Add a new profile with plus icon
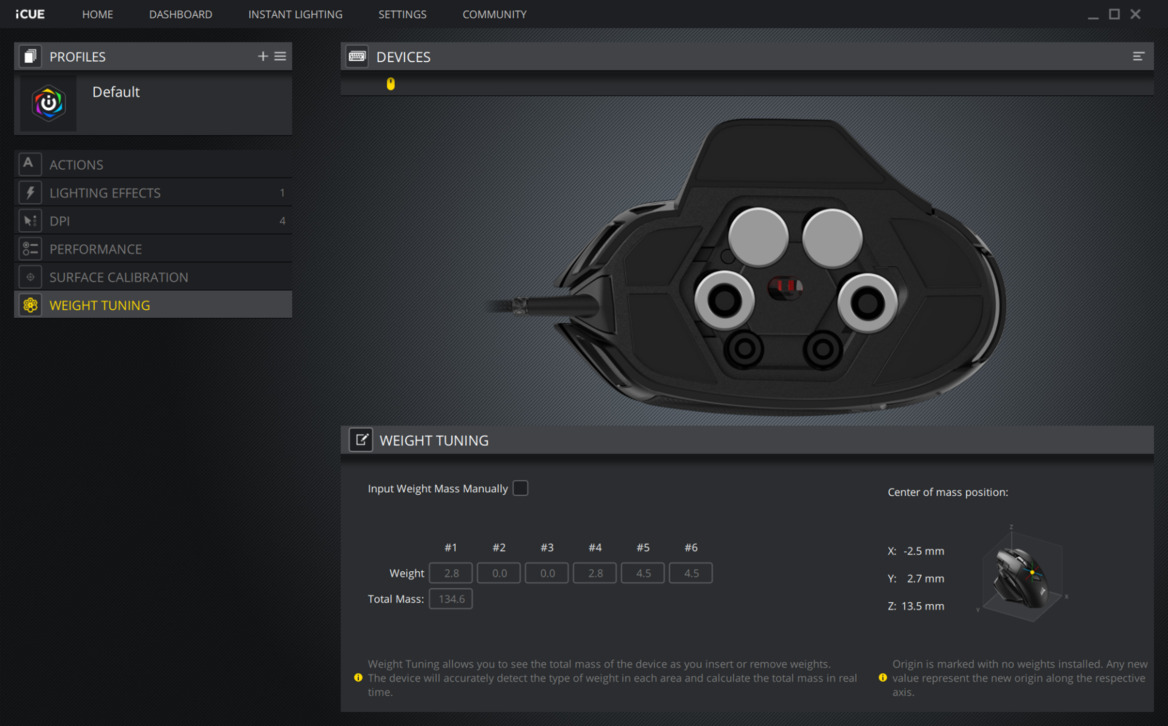The width and height of the screenshot is (1168, 726). 262,57
